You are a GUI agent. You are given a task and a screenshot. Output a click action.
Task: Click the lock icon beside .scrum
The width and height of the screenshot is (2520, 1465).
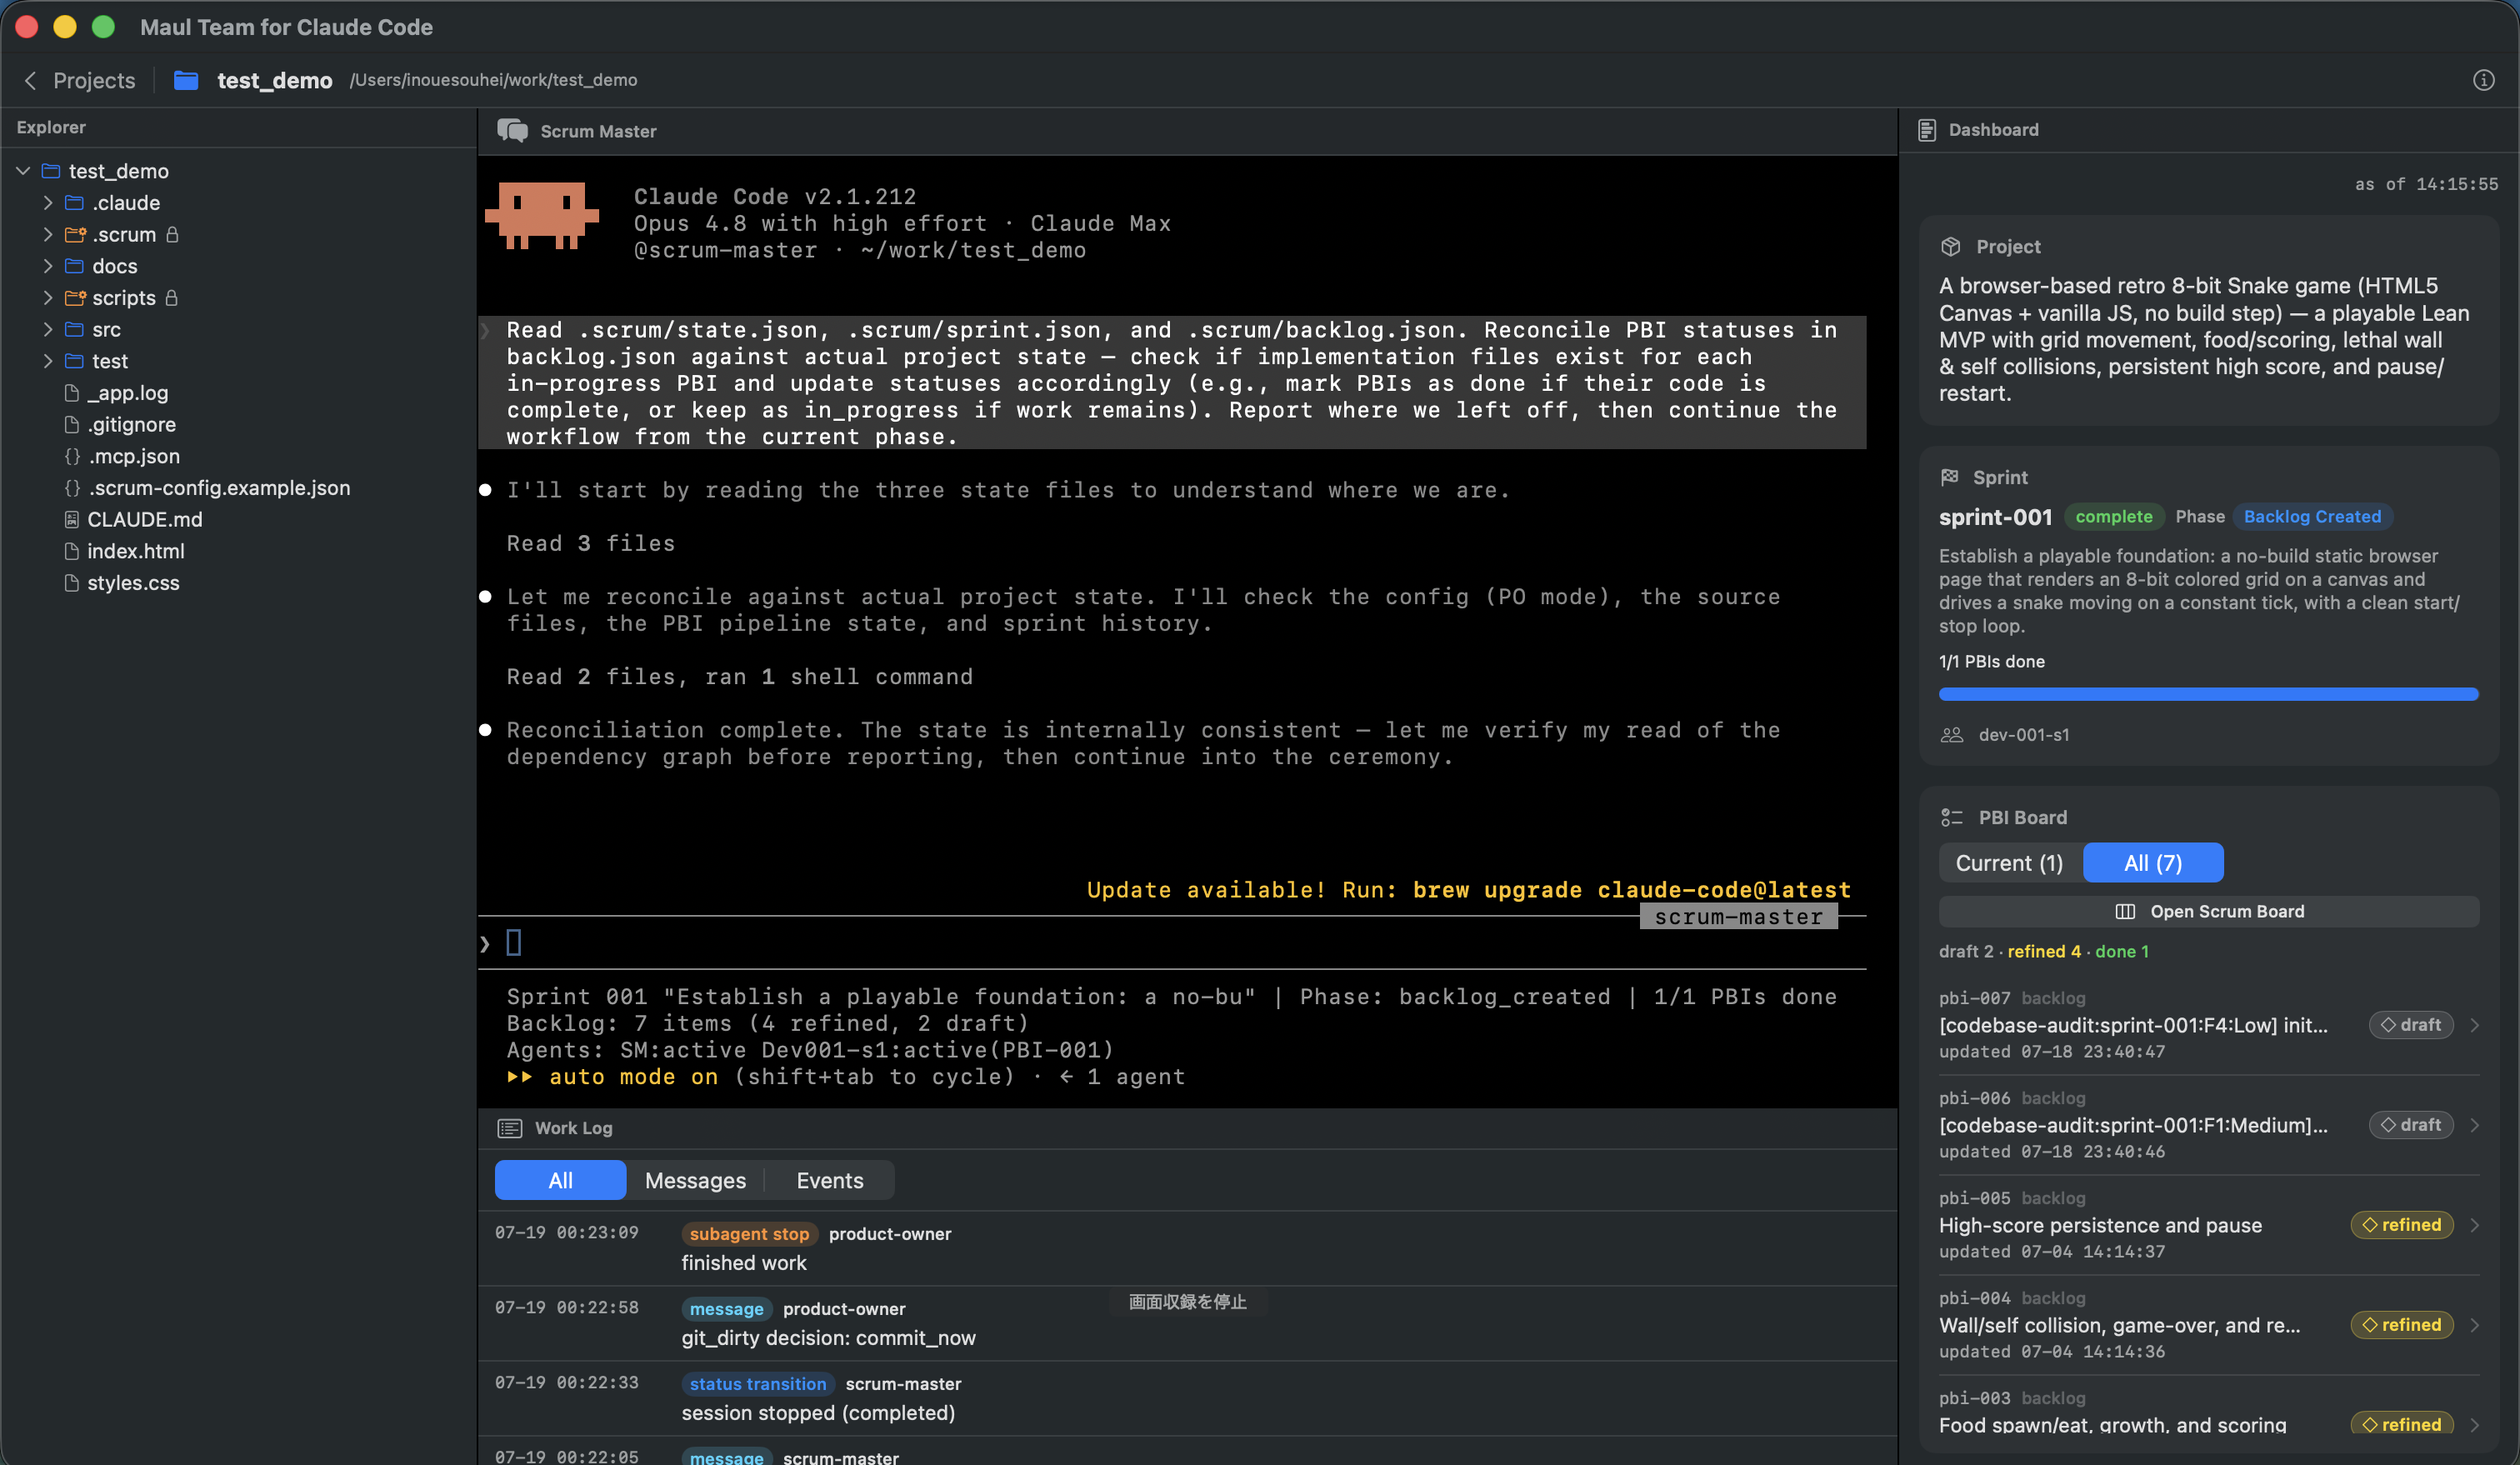(x=172, y=234)
